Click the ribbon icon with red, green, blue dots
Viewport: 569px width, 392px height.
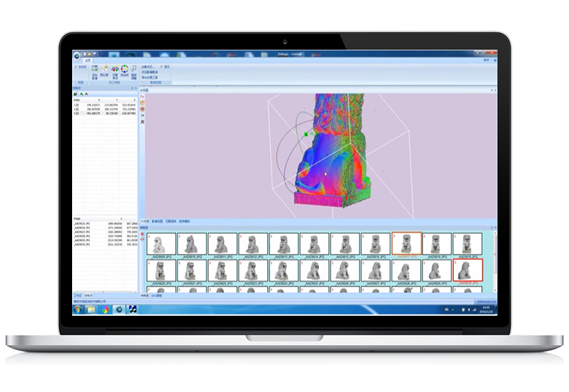point(115,72)
